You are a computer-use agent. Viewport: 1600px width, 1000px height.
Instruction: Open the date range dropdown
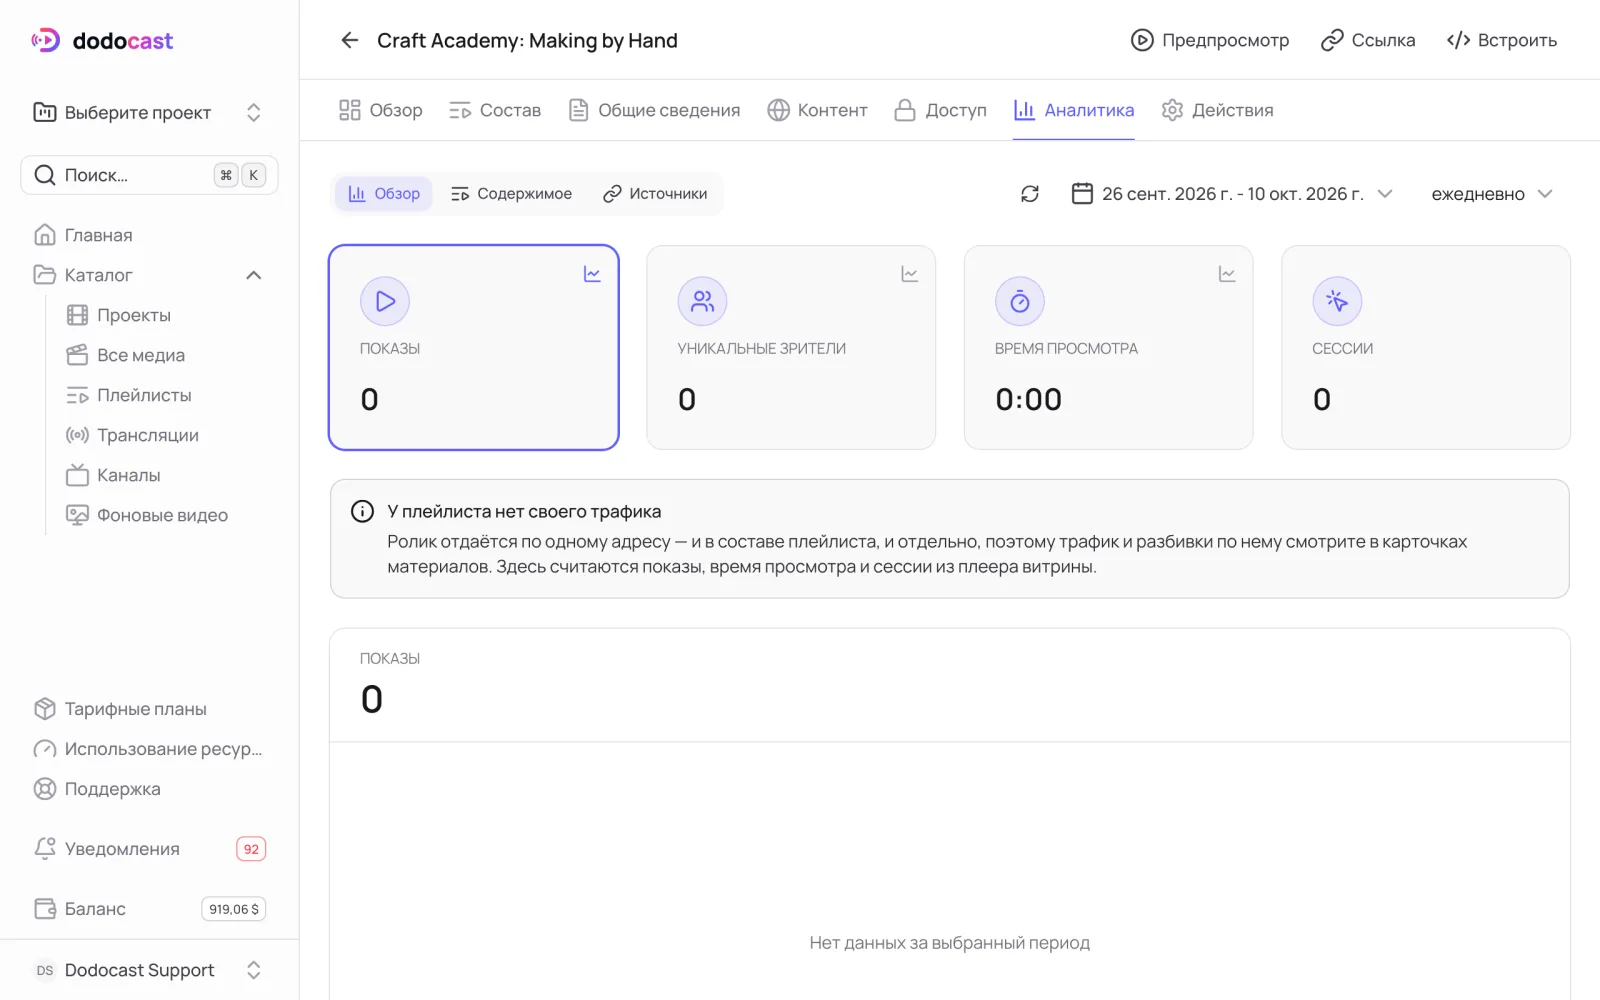pyautogui.click(x=1232, y=194)
